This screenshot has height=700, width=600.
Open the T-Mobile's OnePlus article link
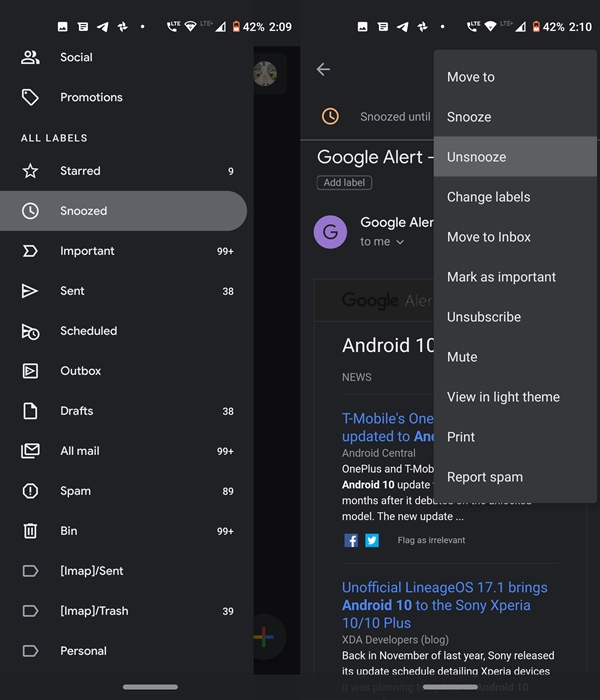388,427
